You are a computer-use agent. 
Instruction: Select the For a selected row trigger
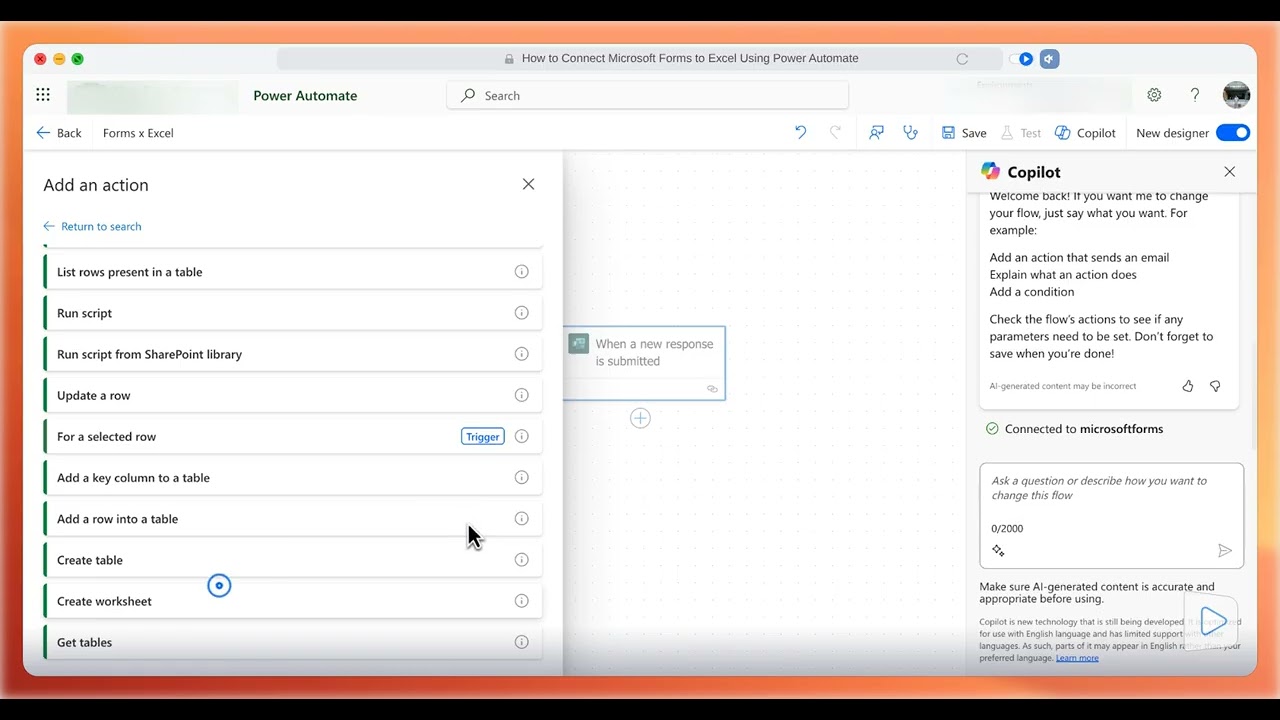pos(293,436)
